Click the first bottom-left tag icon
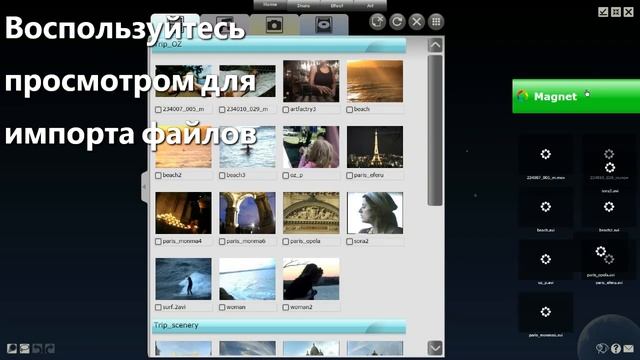640x360 pixels. click(12, 349)
